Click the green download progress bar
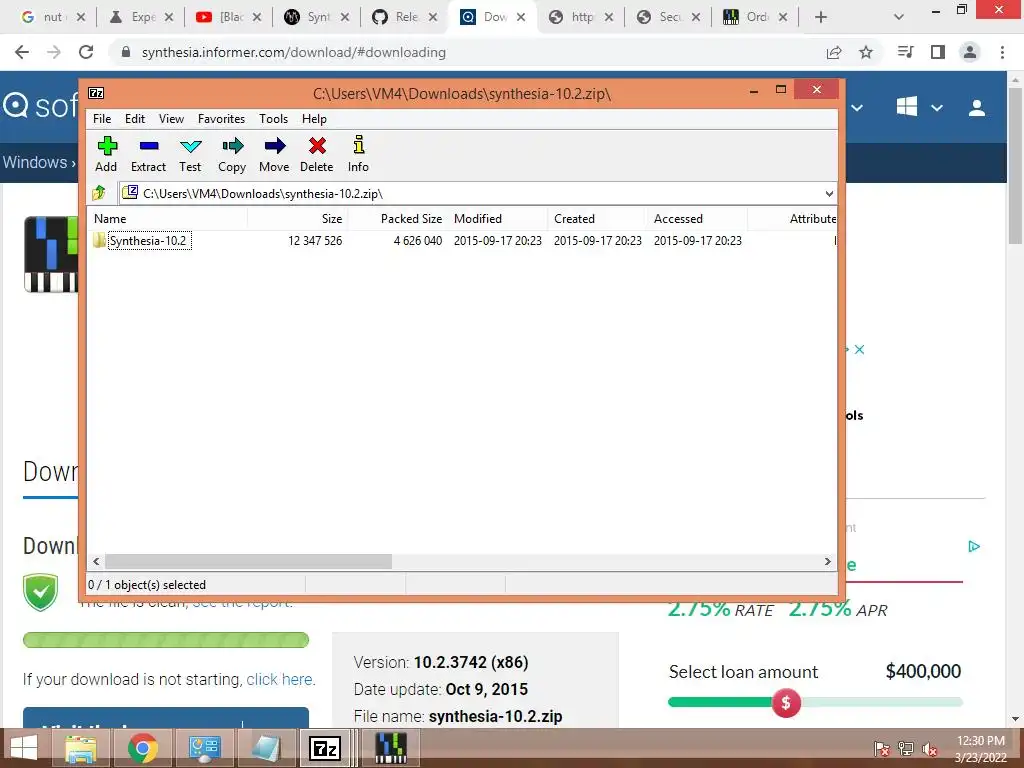The height and width of the screenshot is (768, 1024). [x=166, y=640]
